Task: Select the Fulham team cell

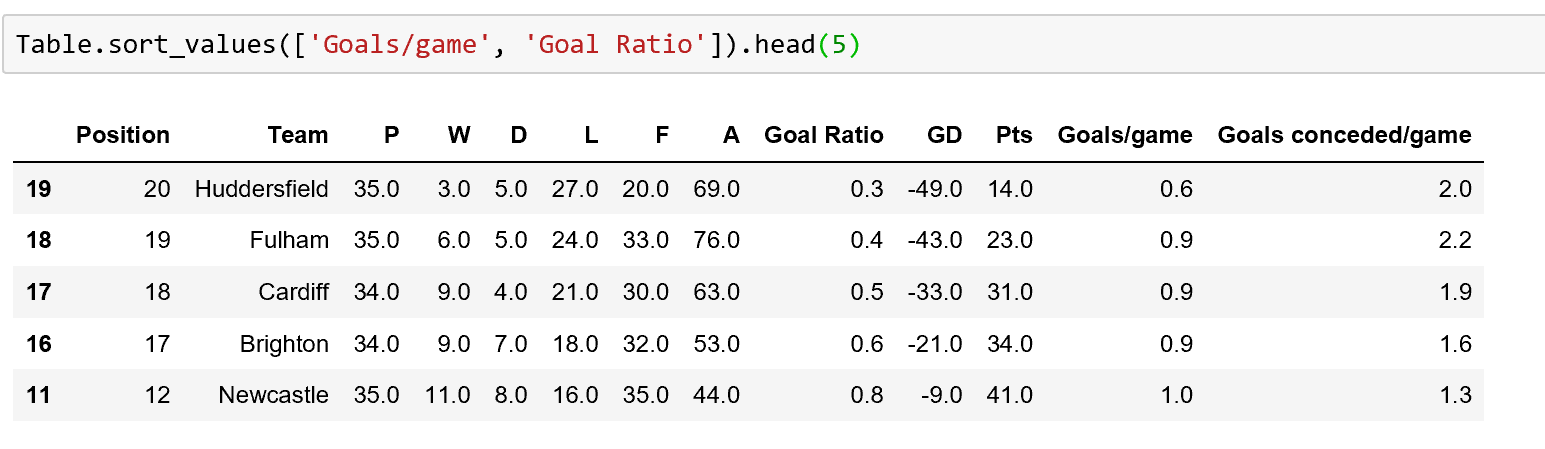Action: (290, 240)
